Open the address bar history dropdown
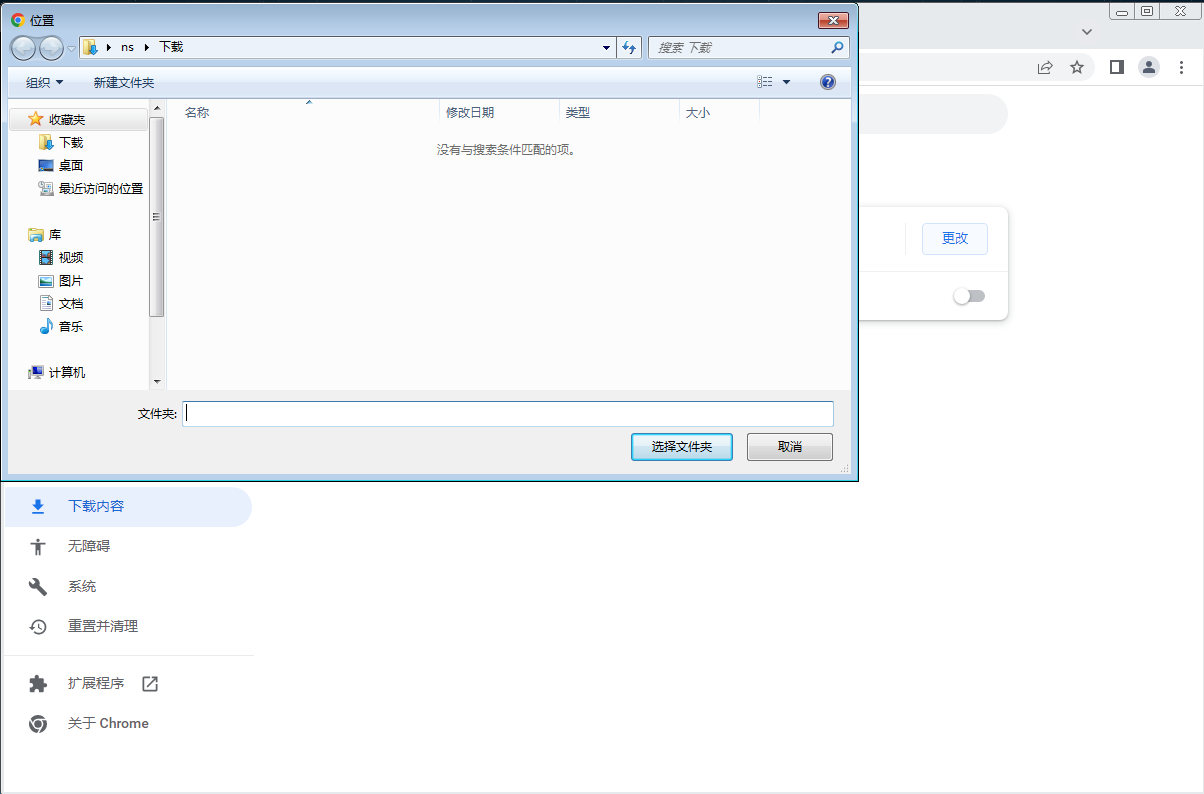 tap(607, 47)
